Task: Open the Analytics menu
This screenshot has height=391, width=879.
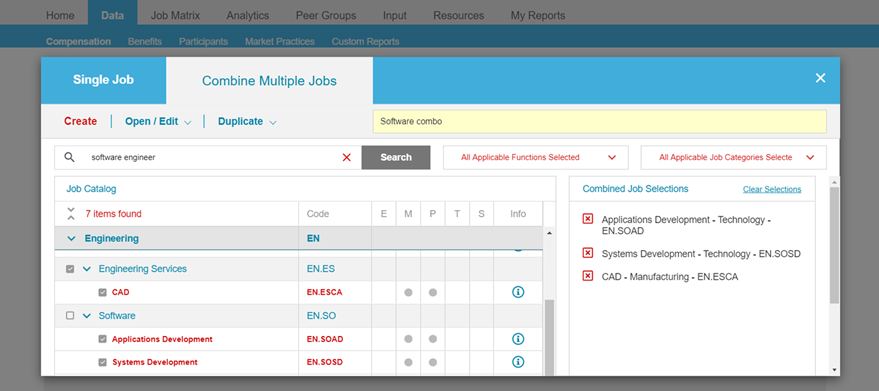Action: point(248,15)
